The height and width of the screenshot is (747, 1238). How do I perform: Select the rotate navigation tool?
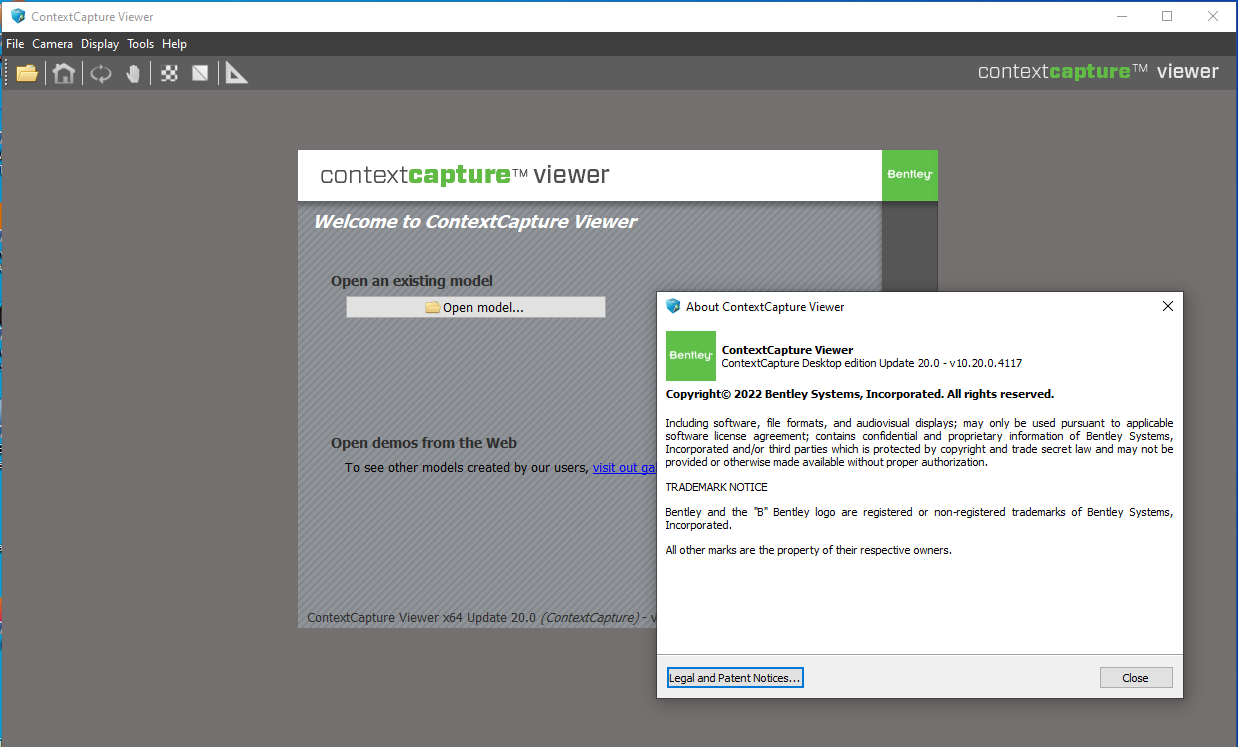pyautogui.click(x=100, y=73)
